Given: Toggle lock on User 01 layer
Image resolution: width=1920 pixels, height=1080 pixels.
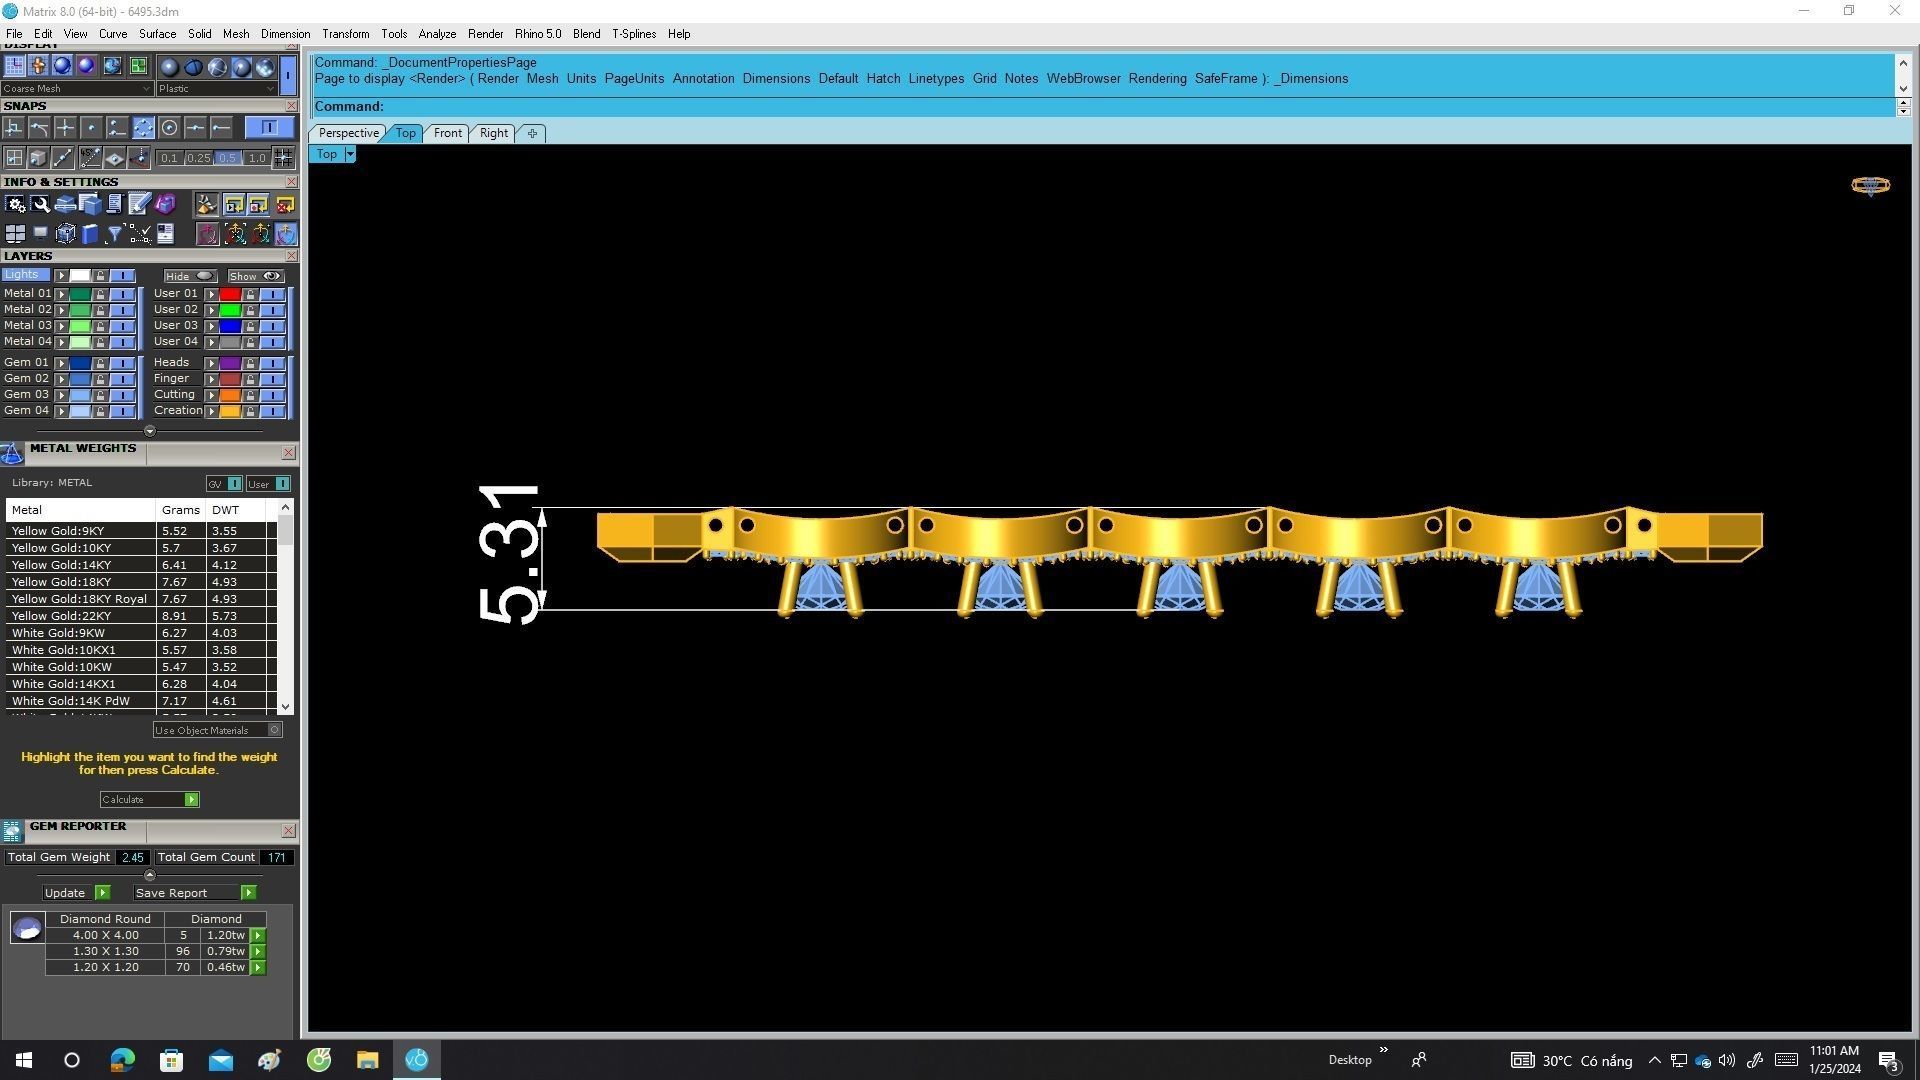Looking at the screenshot, I should click(x=251, y=294).
